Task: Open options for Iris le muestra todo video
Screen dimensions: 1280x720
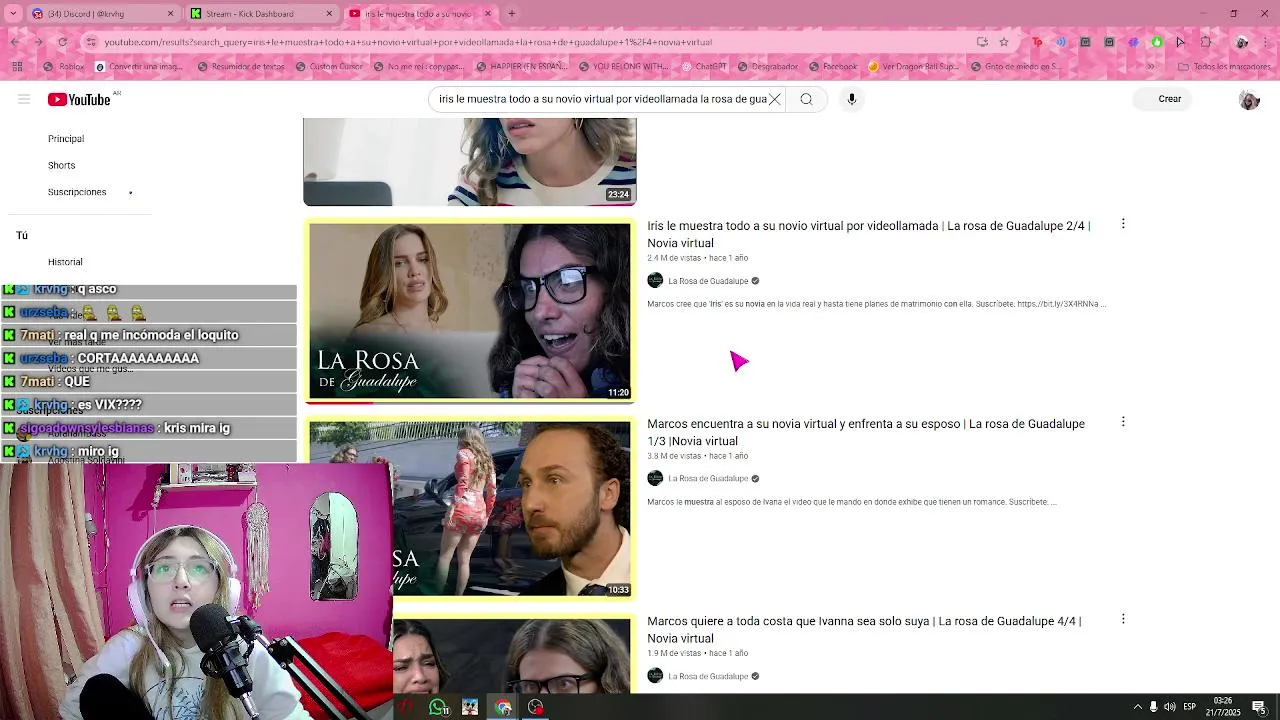Action: (x=1123, y=224)
